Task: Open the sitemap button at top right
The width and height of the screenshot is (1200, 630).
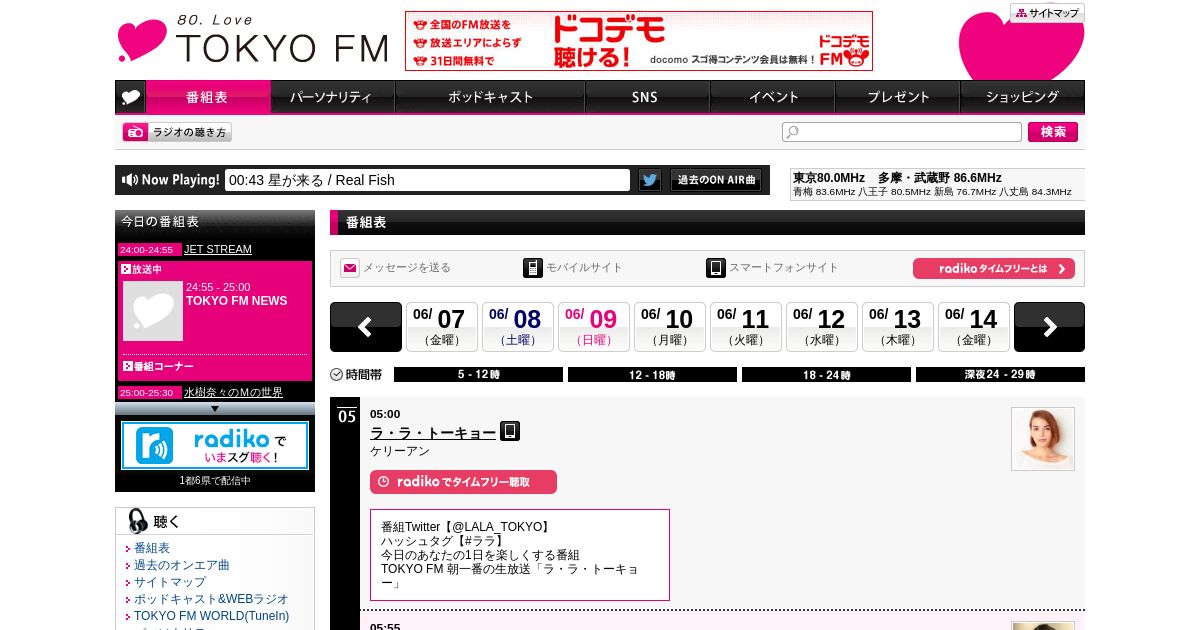Action: click(x=1047, y=13)
